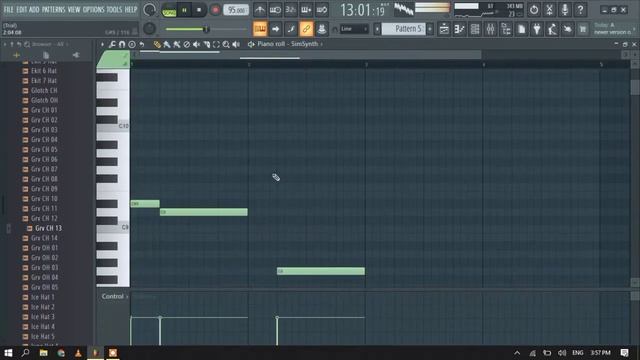Choose the Select marquee tool
The width and height of the screenshot is (640, 360).
(216, 44)
